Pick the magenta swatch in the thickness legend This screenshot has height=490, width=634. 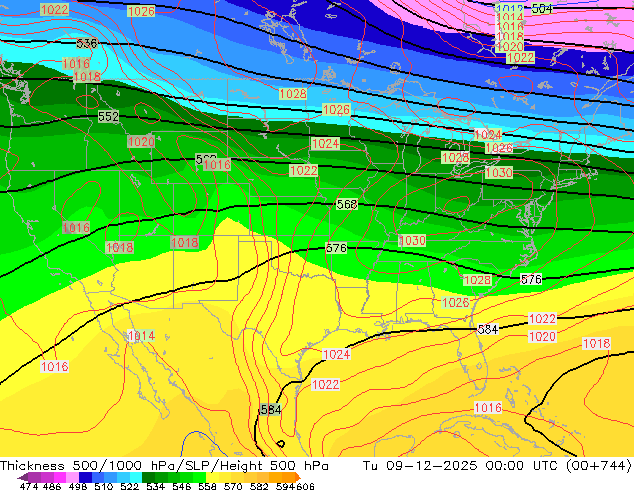(x=60, y=477)
